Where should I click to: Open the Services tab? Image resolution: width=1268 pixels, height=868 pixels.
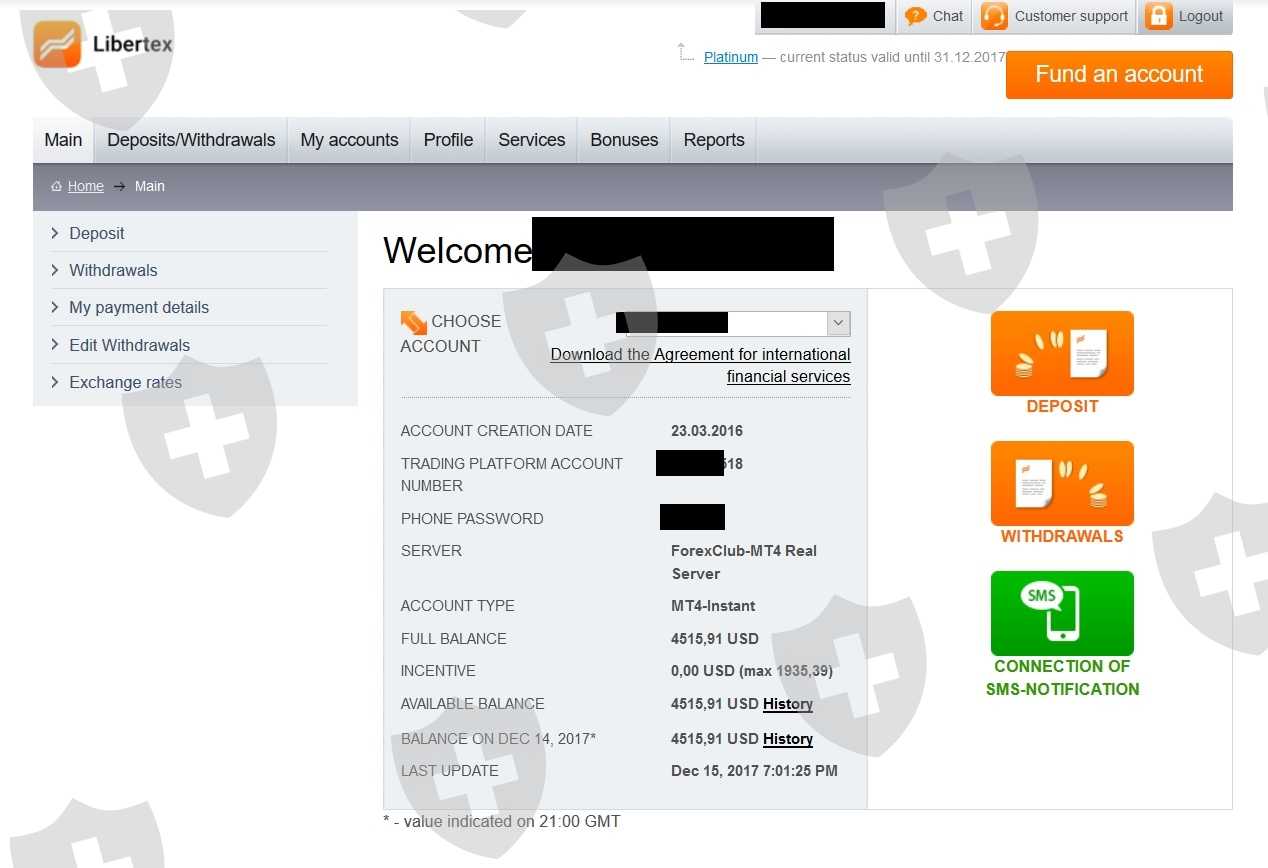532,140
